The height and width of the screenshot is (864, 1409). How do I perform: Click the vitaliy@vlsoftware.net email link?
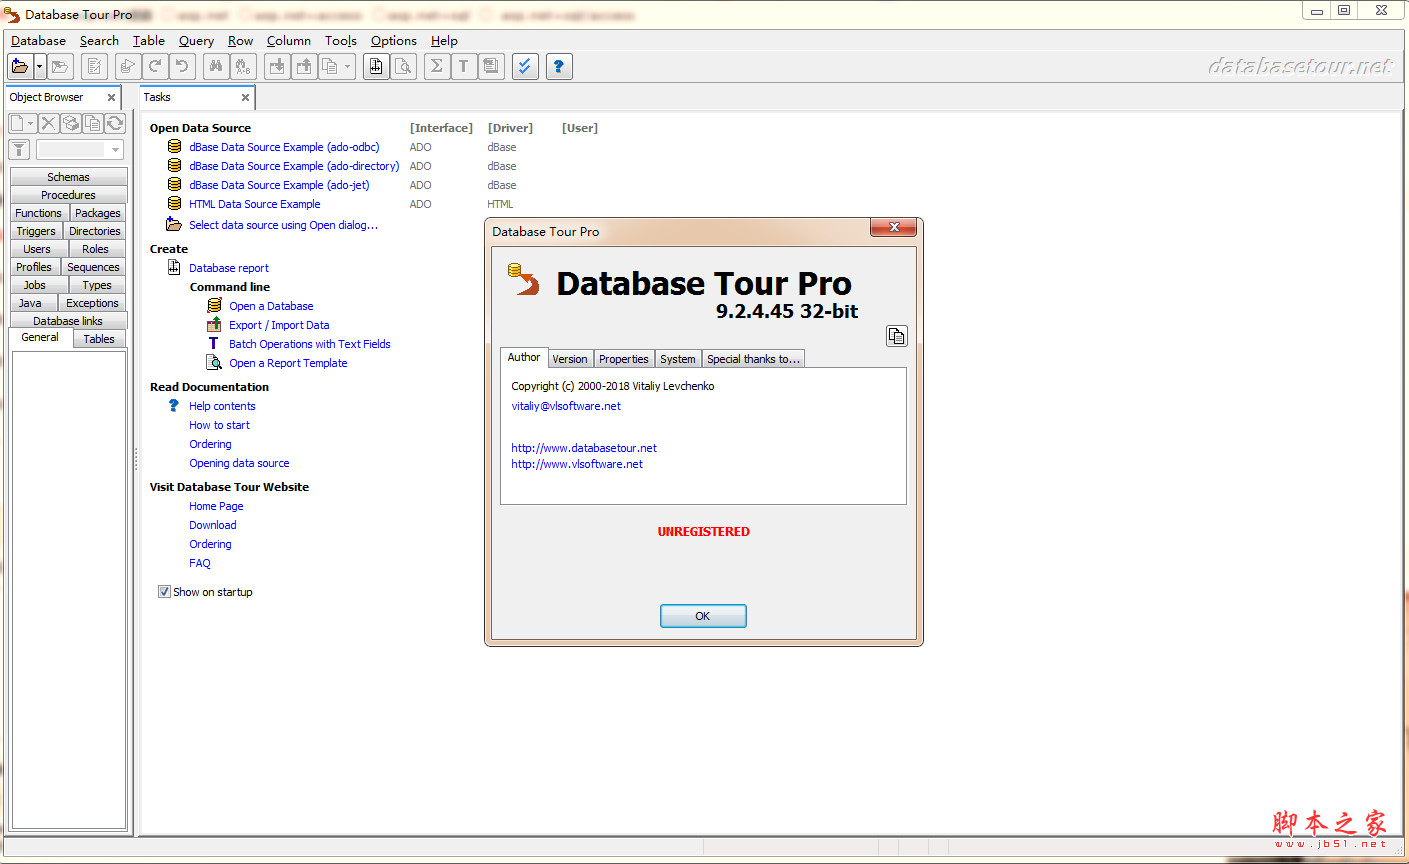pos(566,406)
